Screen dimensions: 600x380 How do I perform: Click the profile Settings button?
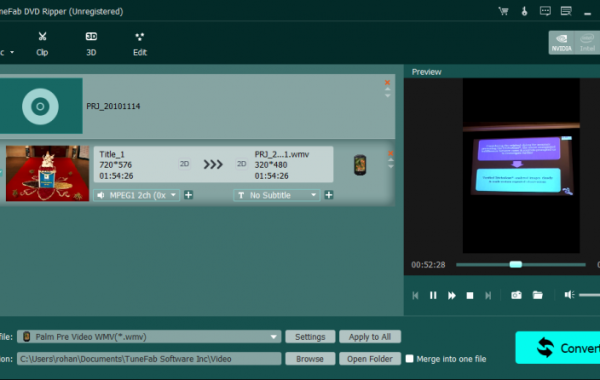click(310, 337)
